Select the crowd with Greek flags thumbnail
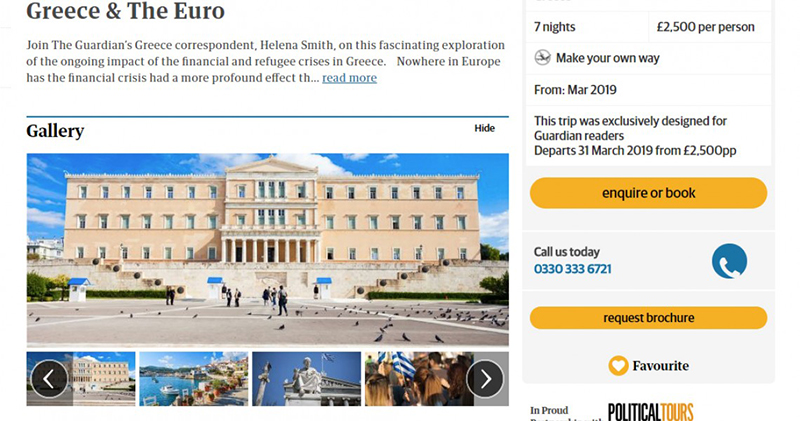This screenshot has height=421, width=800. pyautogui.click(x=419, y=379)
